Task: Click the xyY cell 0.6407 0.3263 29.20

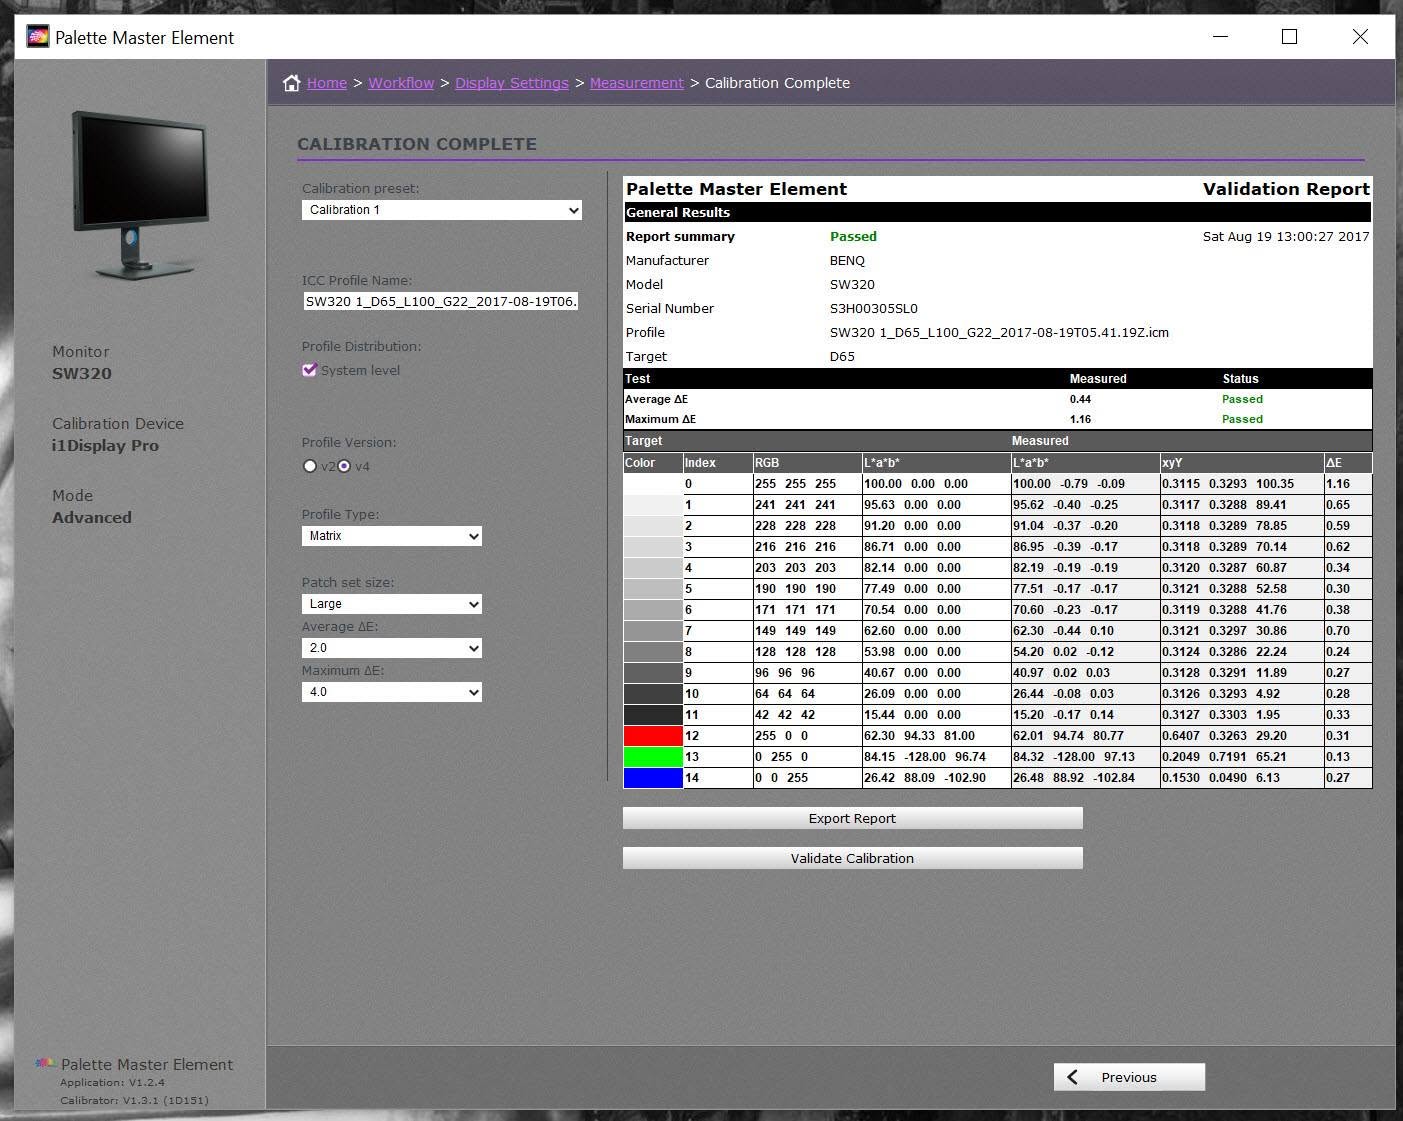Action: (1241, 736)
